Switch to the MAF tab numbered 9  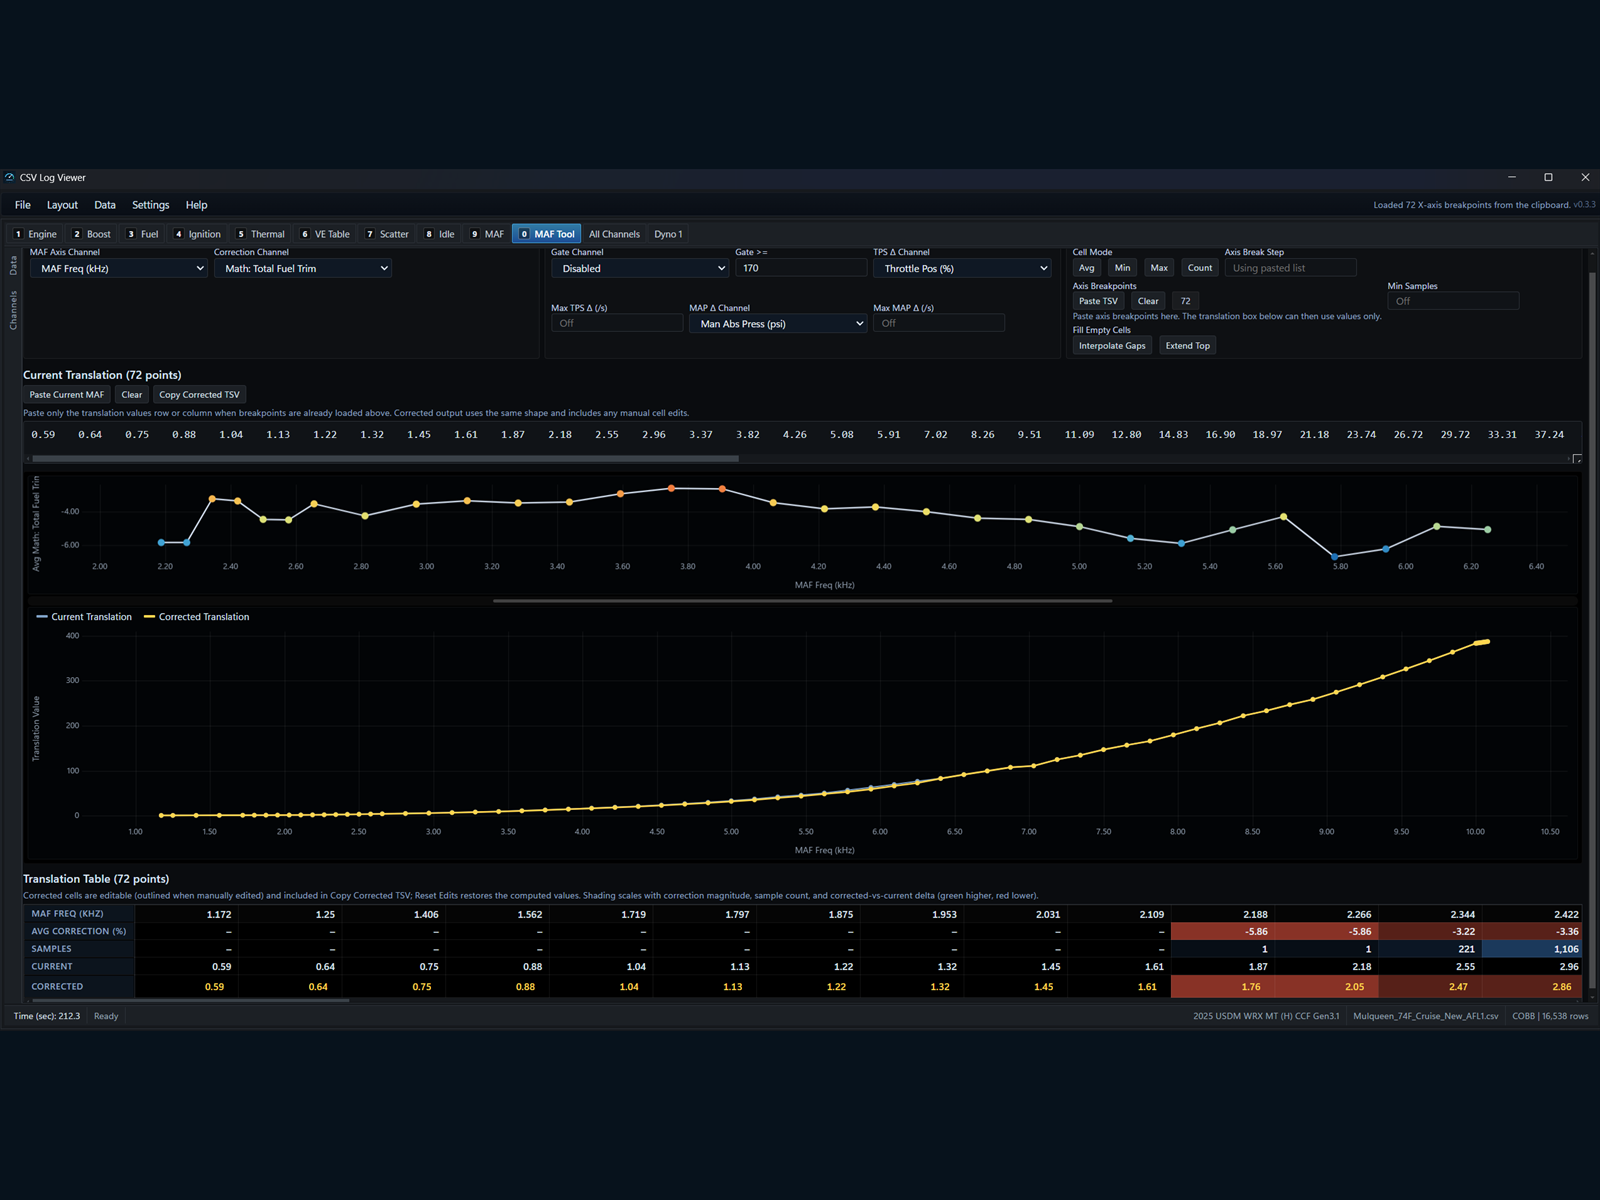tap(488, 234)
